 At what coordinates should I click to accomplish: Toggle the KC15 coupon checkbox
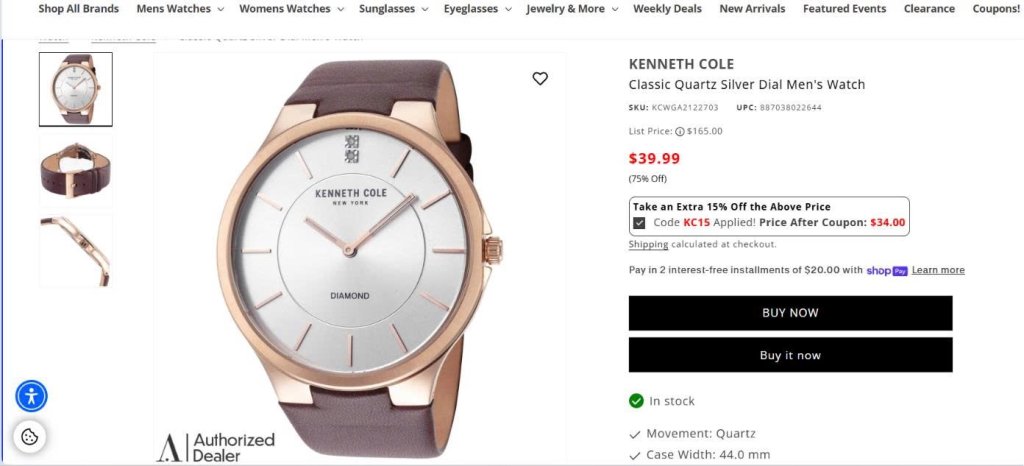coord(639,223)
